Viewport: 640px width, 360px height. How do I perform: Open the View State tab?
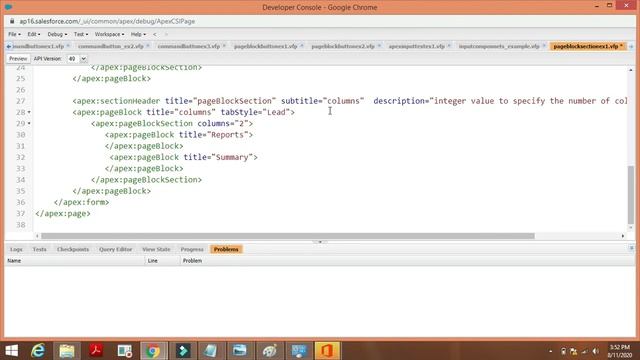coord(156,249)
